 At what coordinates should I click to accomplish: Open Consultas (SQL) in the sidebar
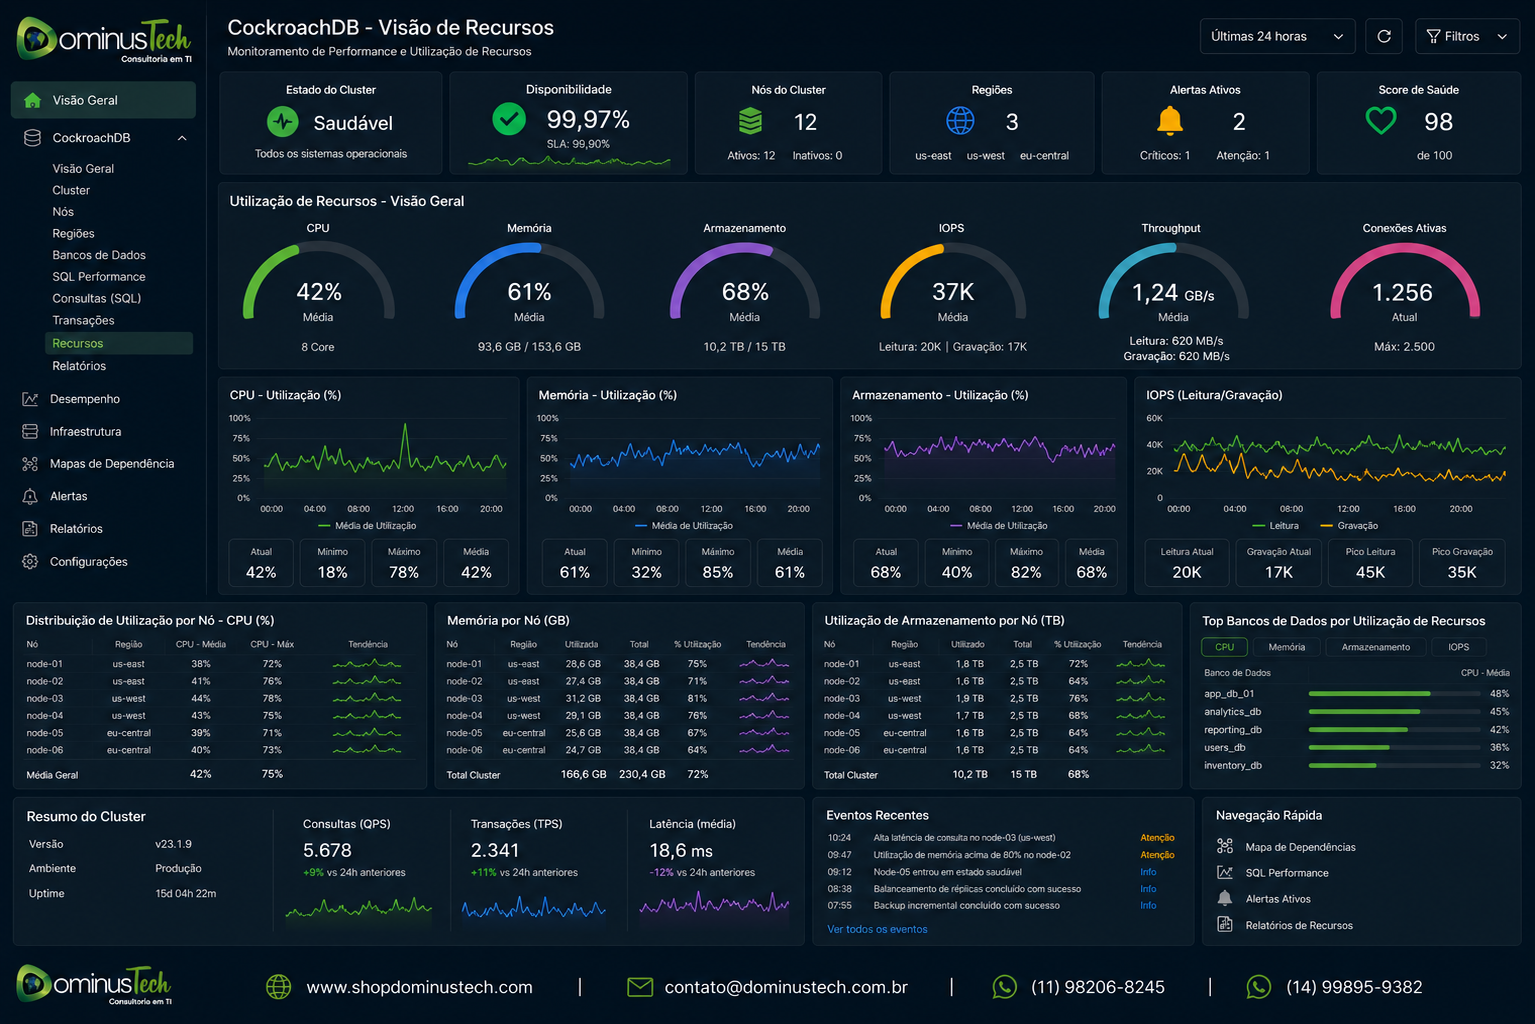pos(97,298)
